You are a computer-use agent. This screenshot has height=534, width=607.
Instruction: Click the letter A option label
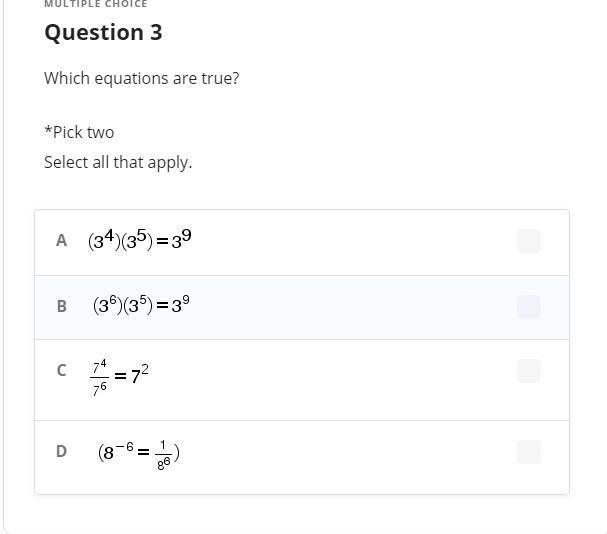[62, 241]
